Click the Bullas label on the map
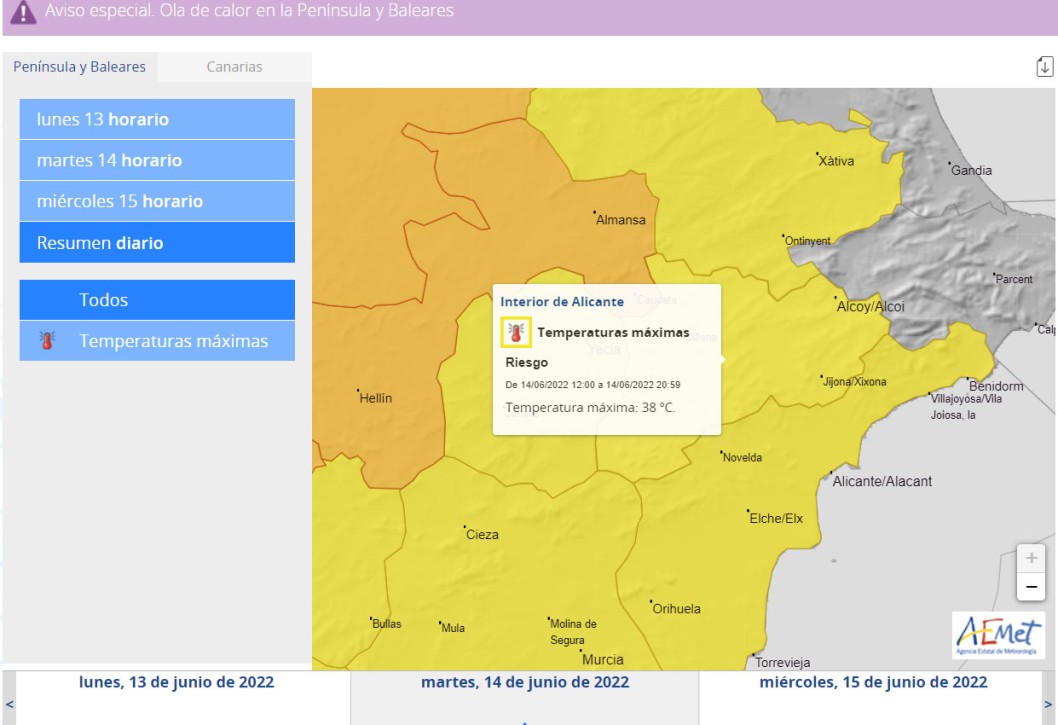 tap(386, 624)
